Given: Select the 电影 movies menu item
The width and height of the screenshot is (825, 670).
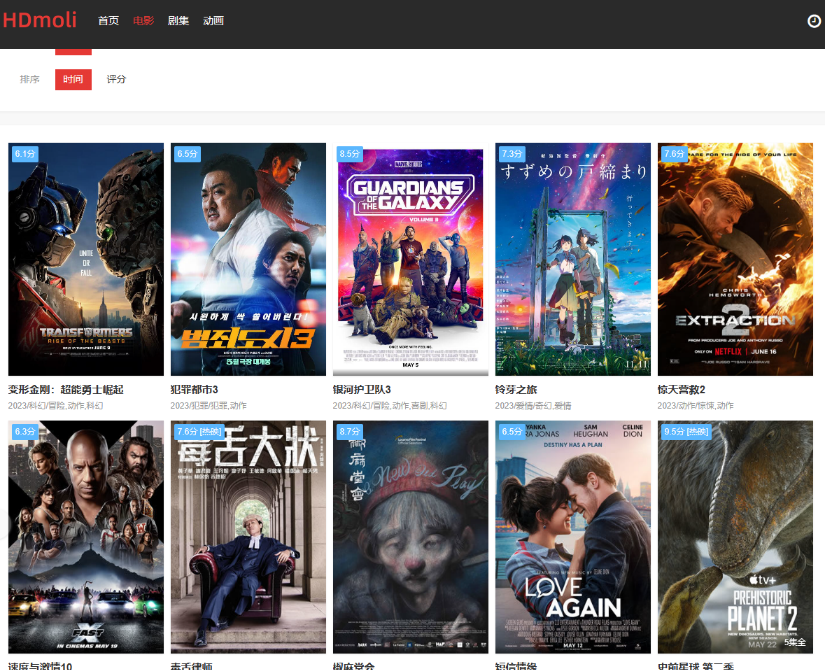Looking at the screenshot, I should (x=143, y=21).
